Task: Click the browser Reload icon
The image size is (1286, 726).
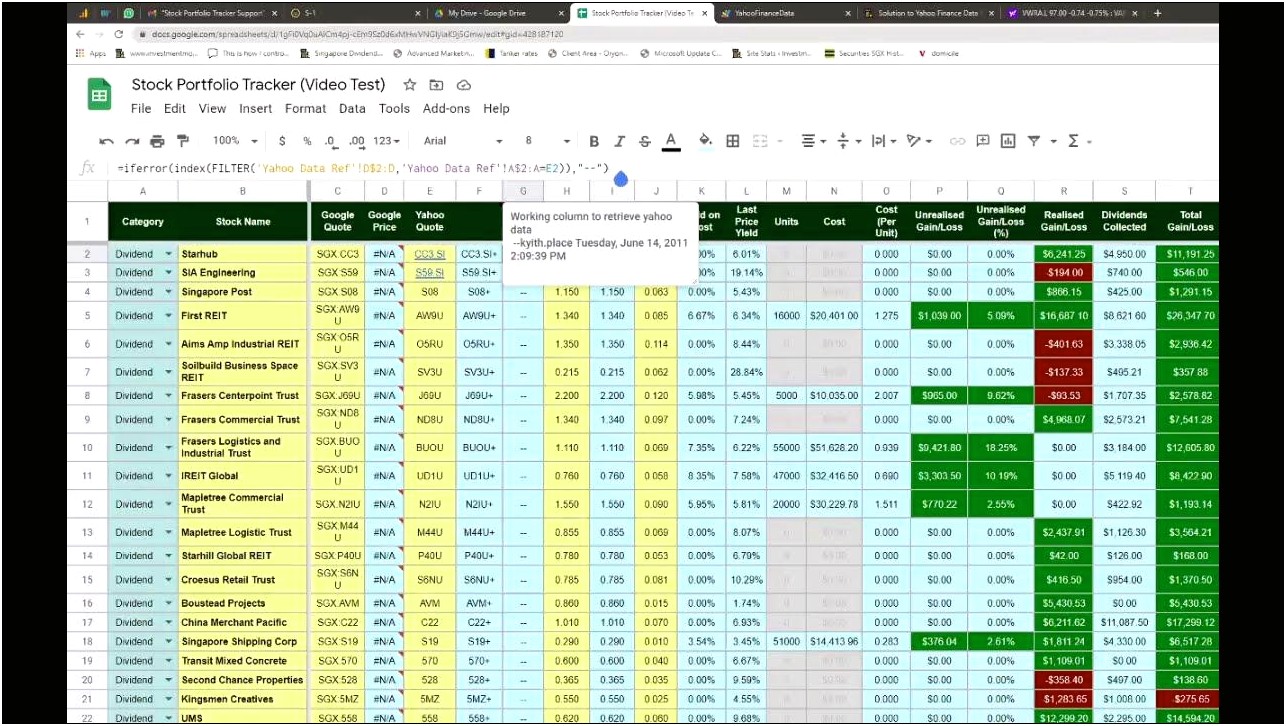Action: (x=119, y=34)
